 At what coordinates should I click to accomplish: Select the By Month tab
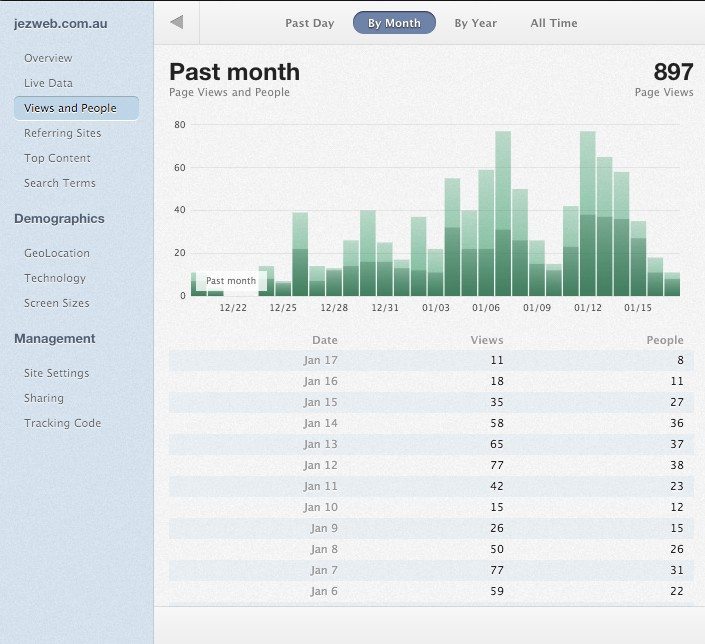[x=394, y=23]
